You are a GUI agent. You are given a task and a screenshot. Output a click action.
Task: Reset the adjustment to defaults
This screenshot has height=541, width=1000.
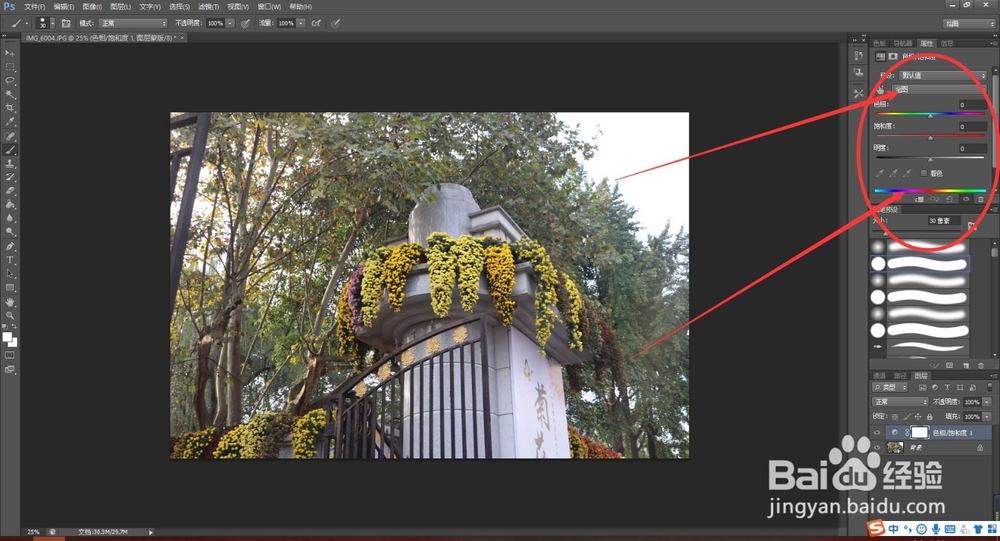click(x=950, y=200)
